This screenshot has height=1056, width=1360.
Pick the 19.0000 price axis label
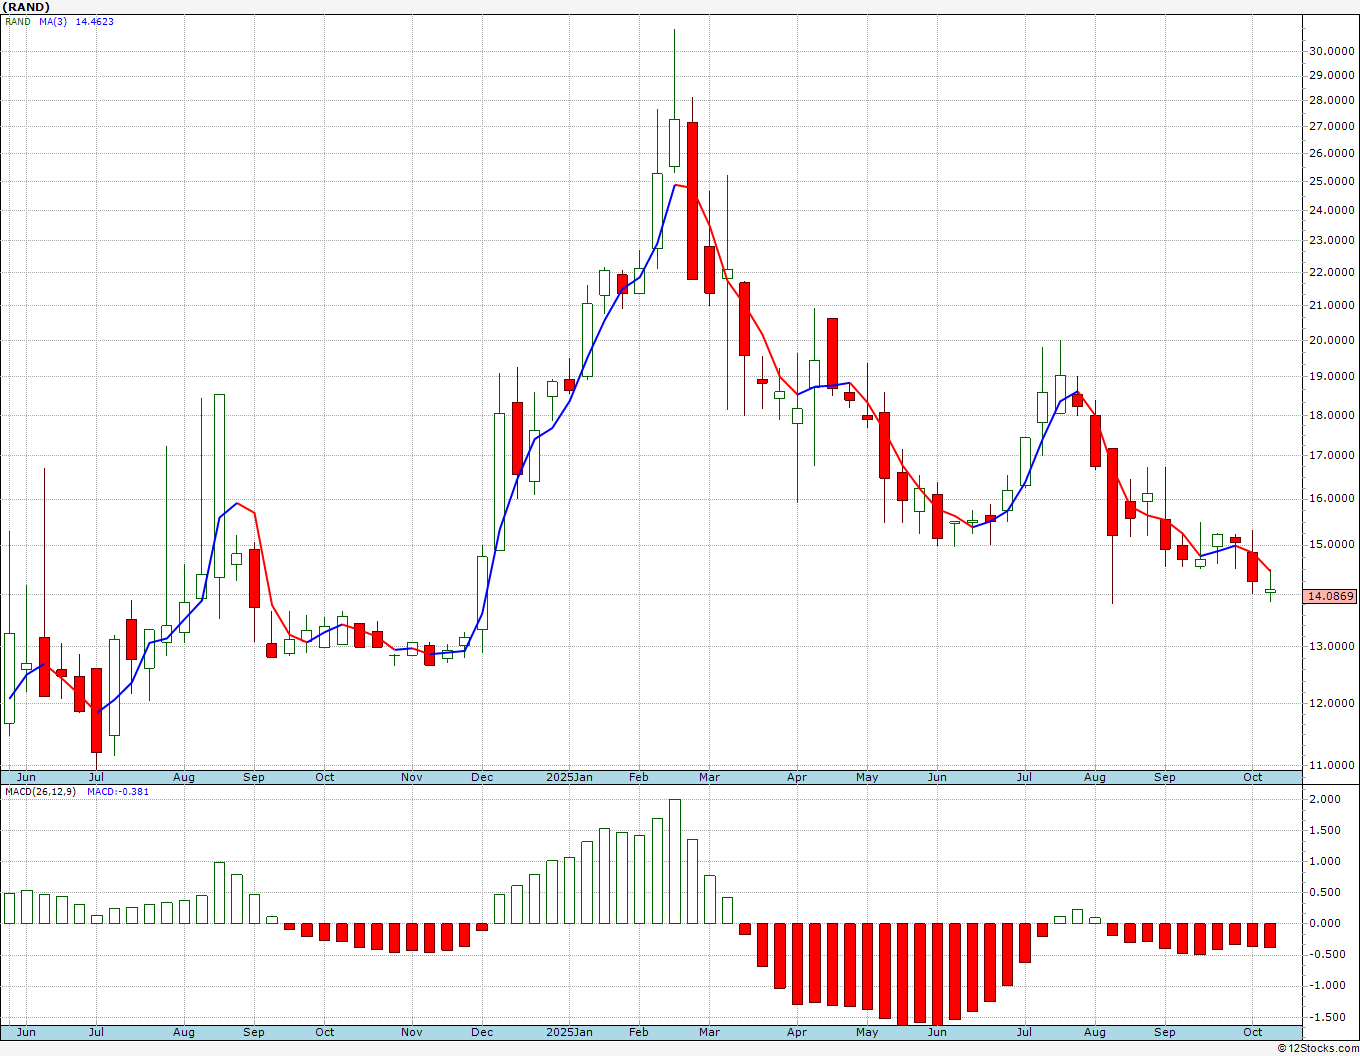[1331, 376]
